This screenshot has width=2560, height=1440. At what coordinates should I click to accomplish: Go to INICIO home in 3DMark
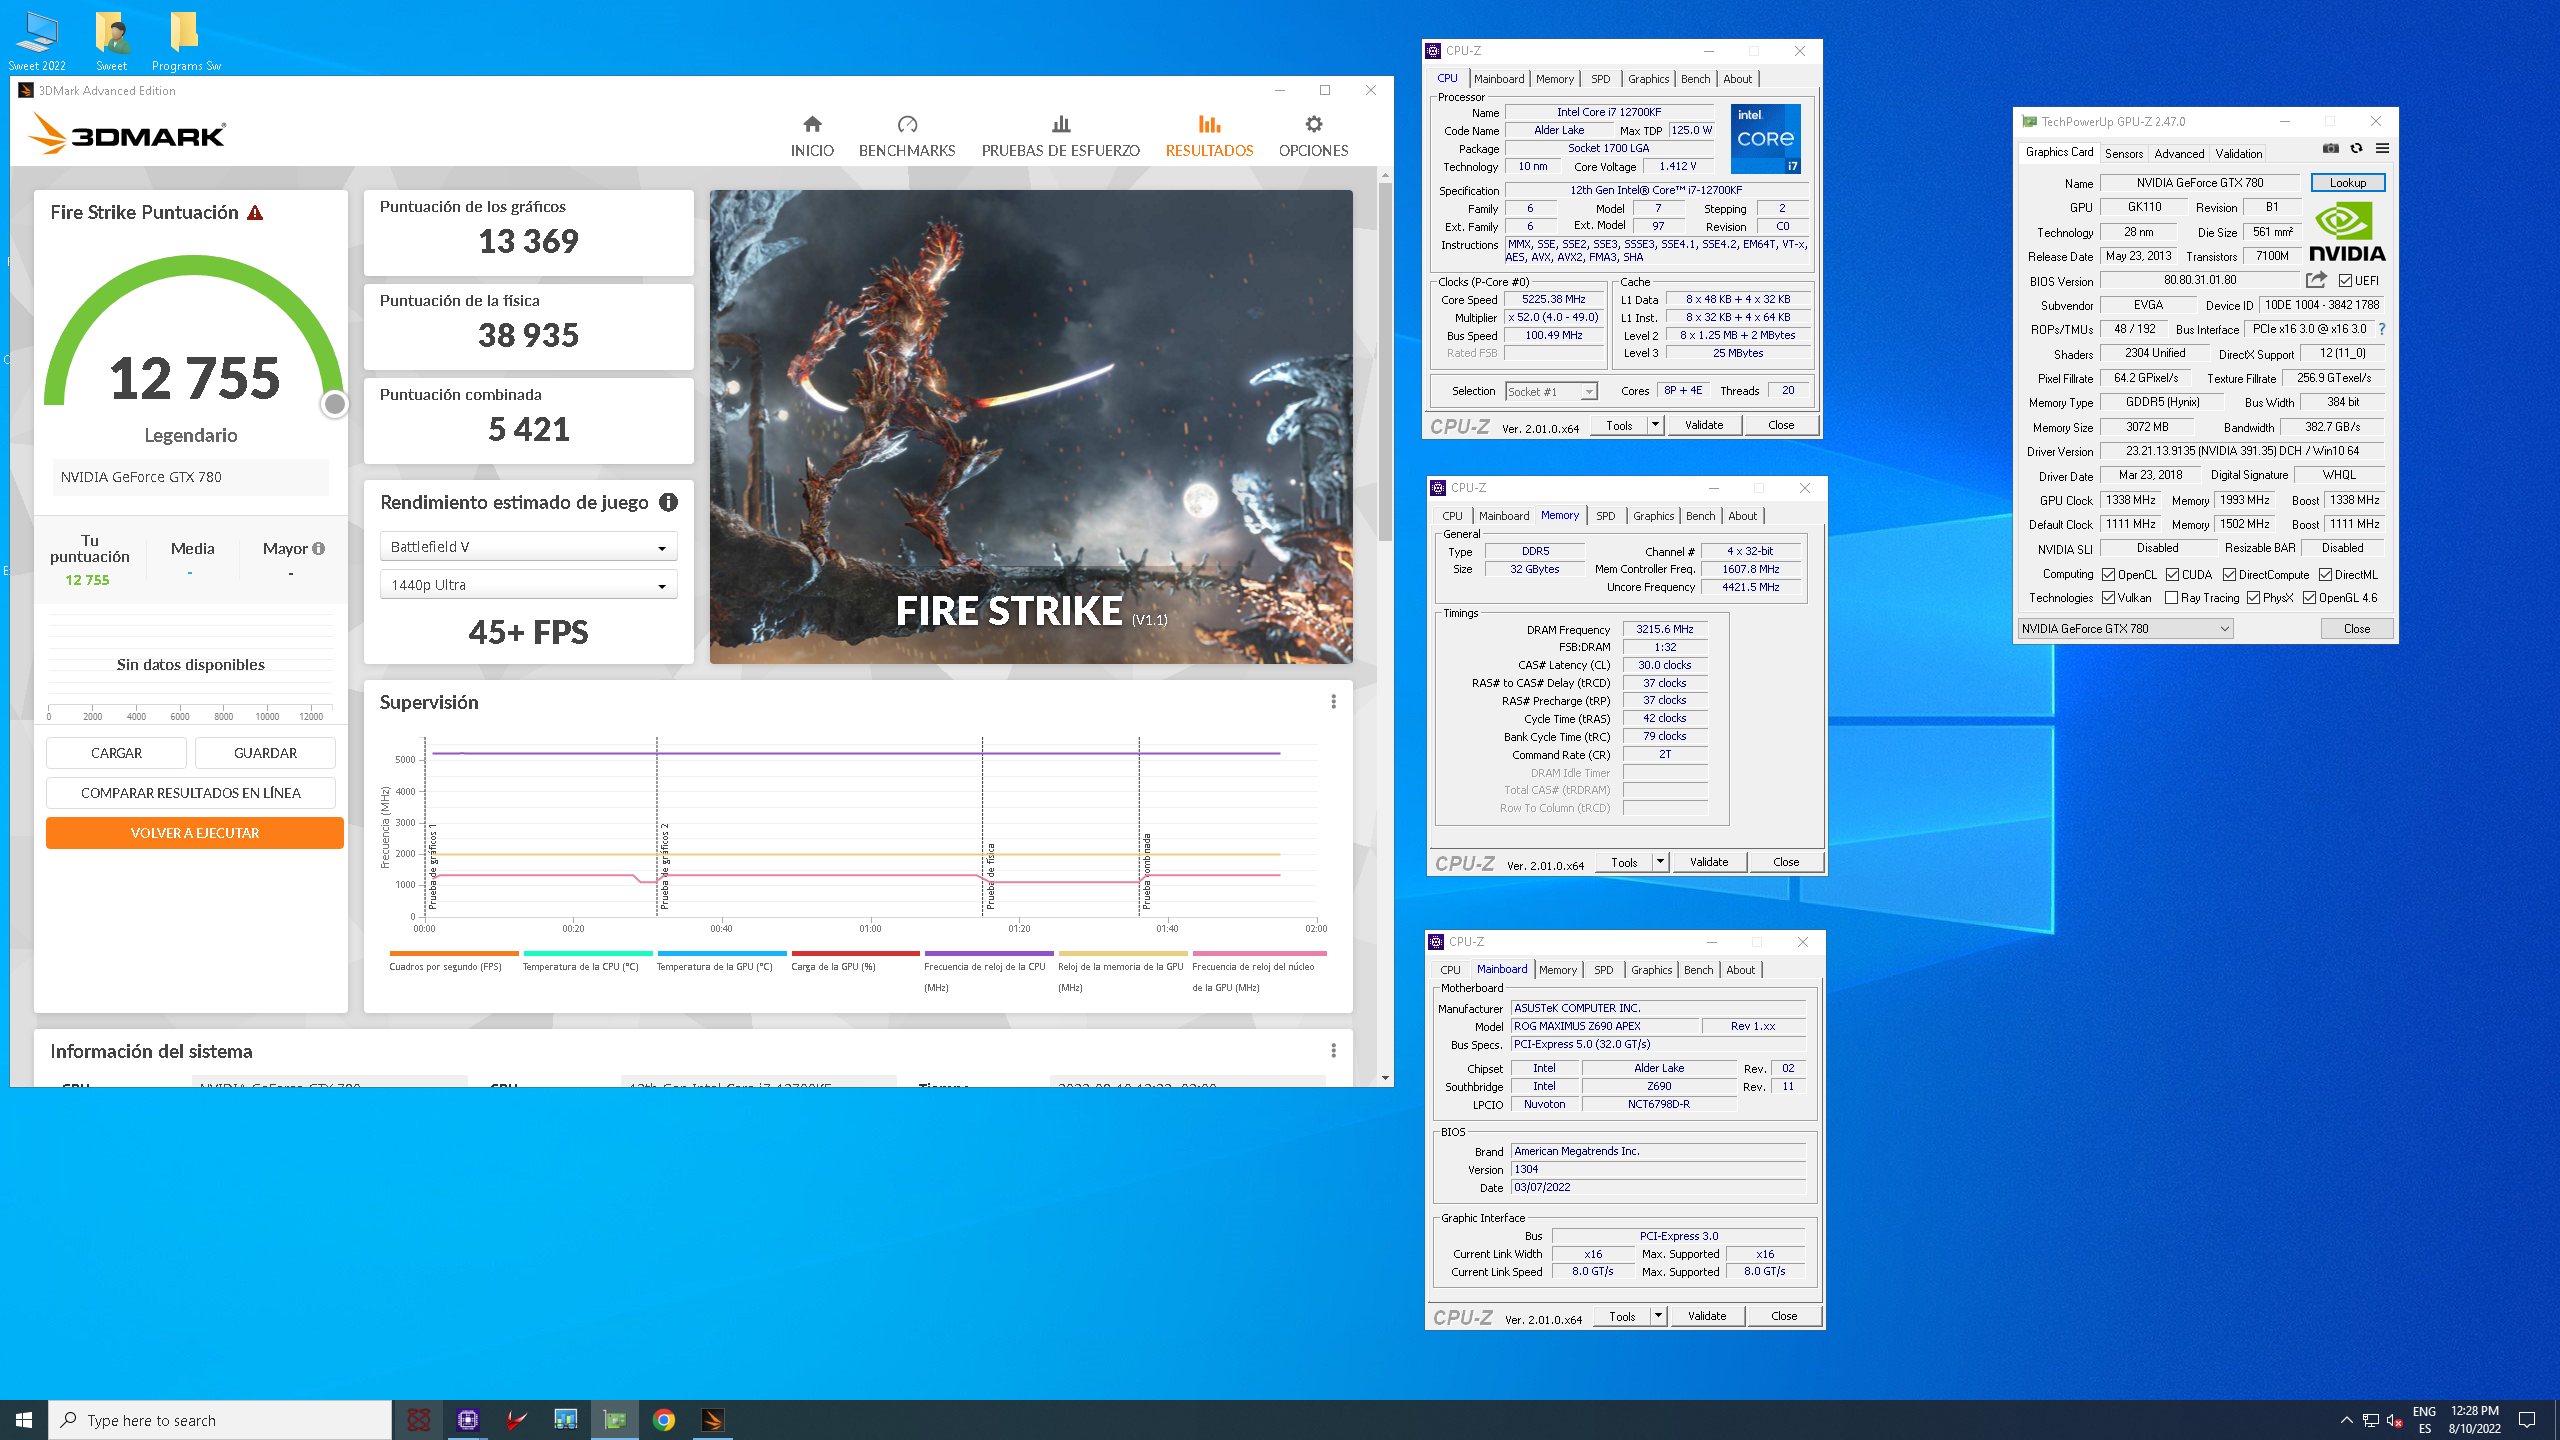click(811, 136)
